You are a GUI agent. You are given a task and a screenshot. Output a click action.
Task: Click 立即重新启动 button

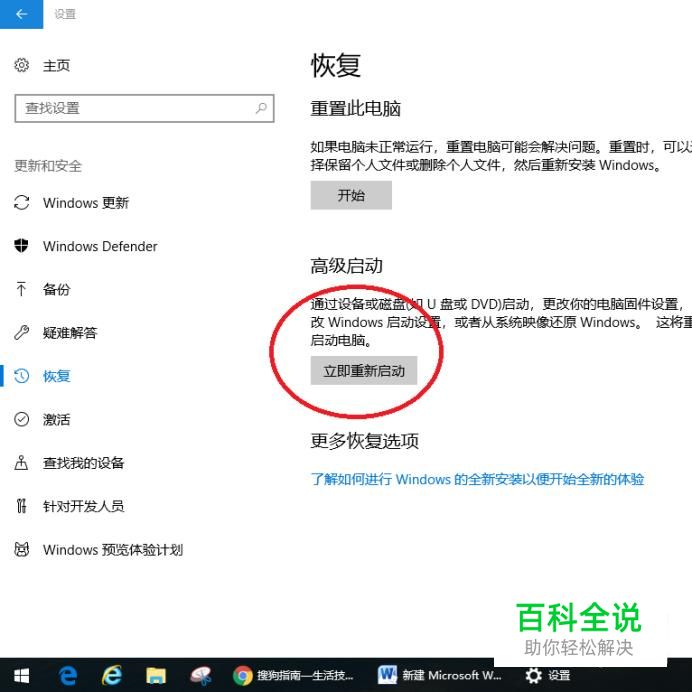[x=364, y=370]
